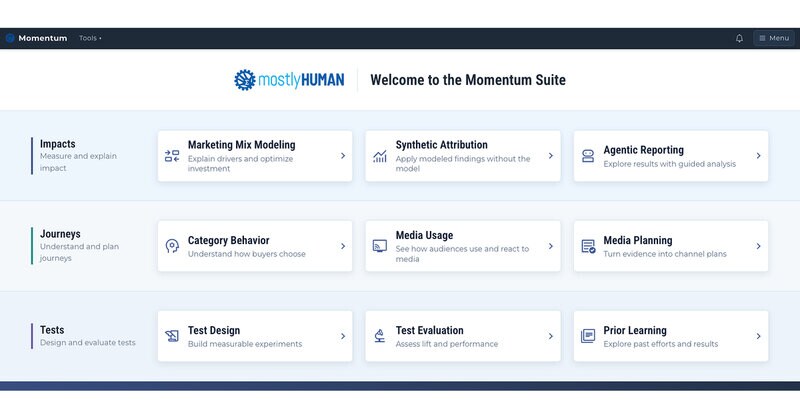This screenshot has width=800, height=419.
Task: Click the Momentum brand name
Action: click(42, 38)
